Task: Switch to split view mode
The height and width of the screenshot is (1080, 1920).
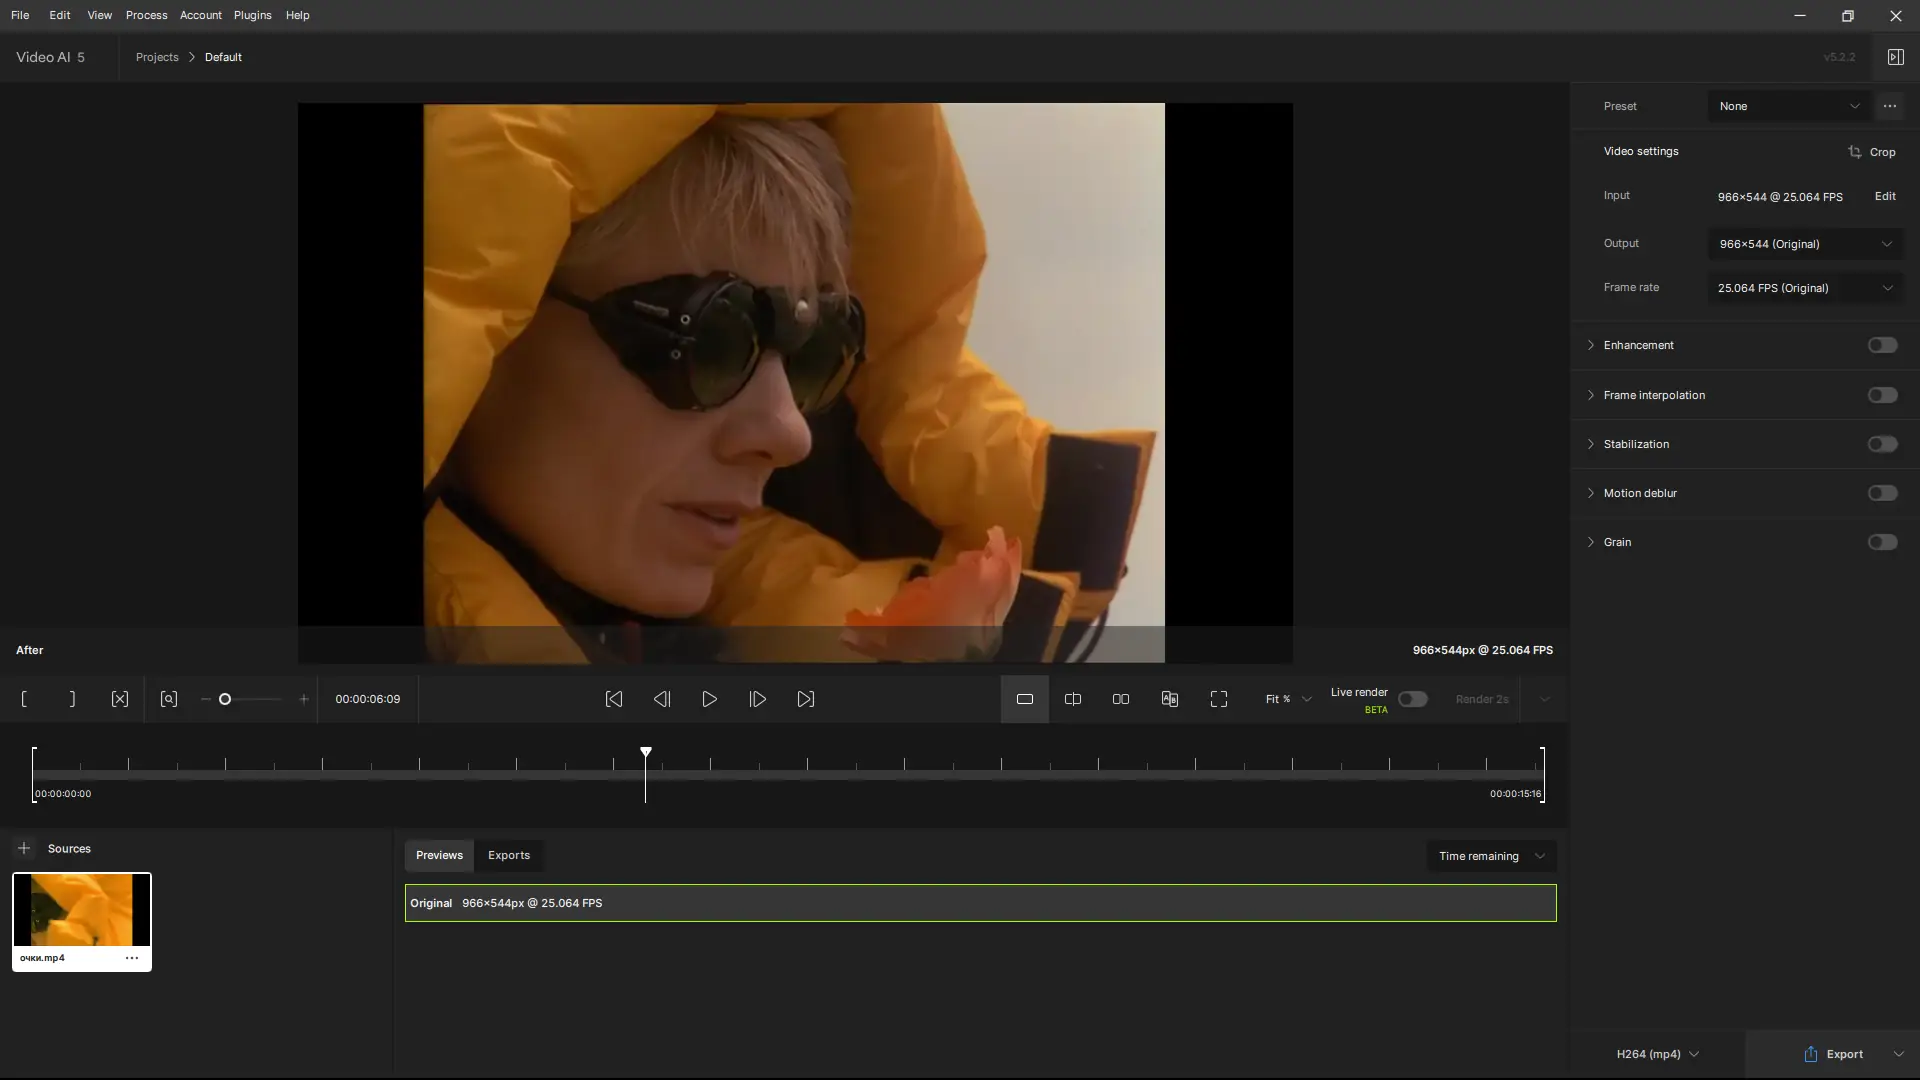Action: [x=1073, y=699]
